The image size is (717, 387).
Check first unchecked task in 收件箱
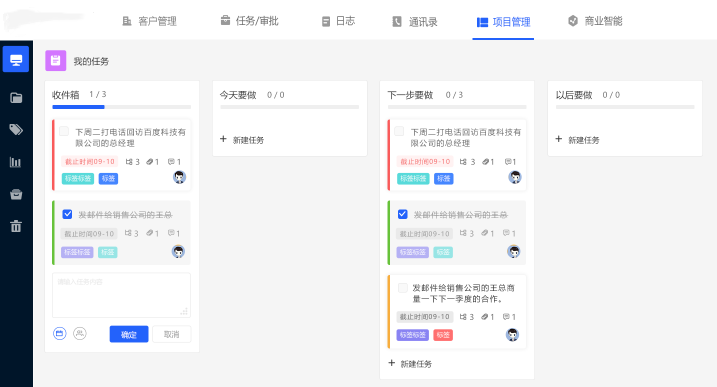tap(64, 132)
